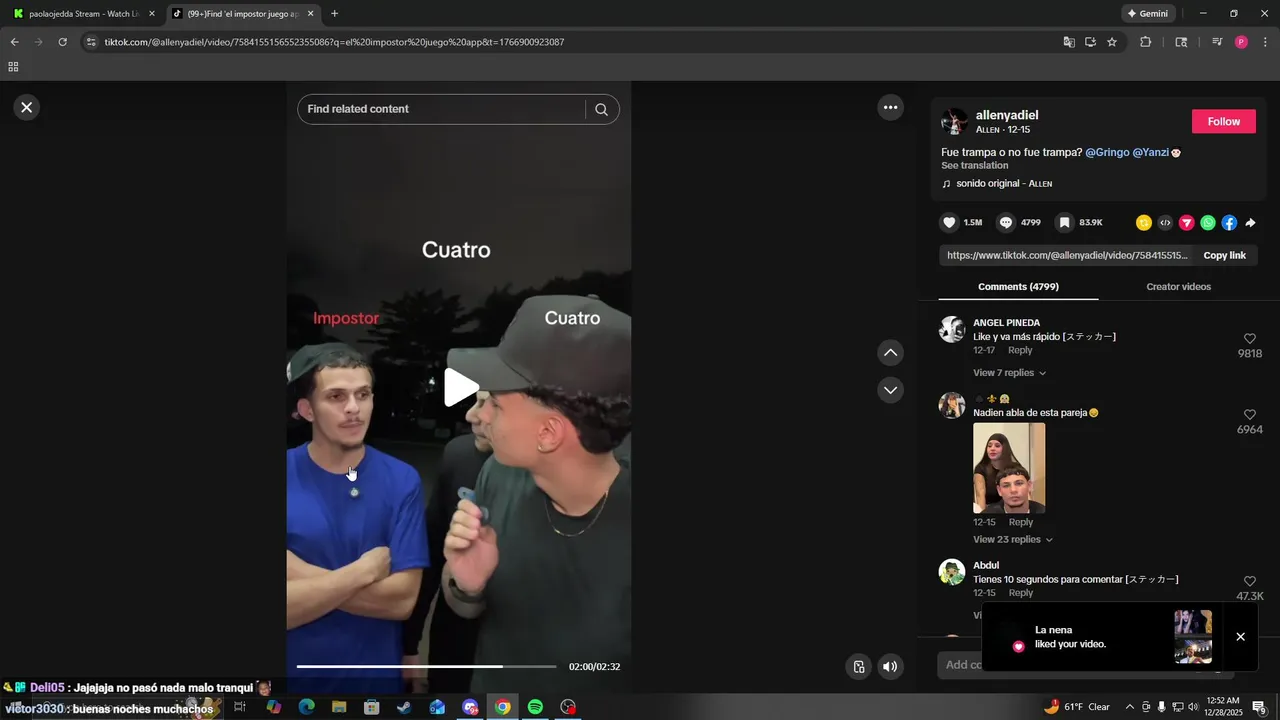Open the three-dot video options menu
Viewport: 1280px width, 720px height.
(890, 107)
